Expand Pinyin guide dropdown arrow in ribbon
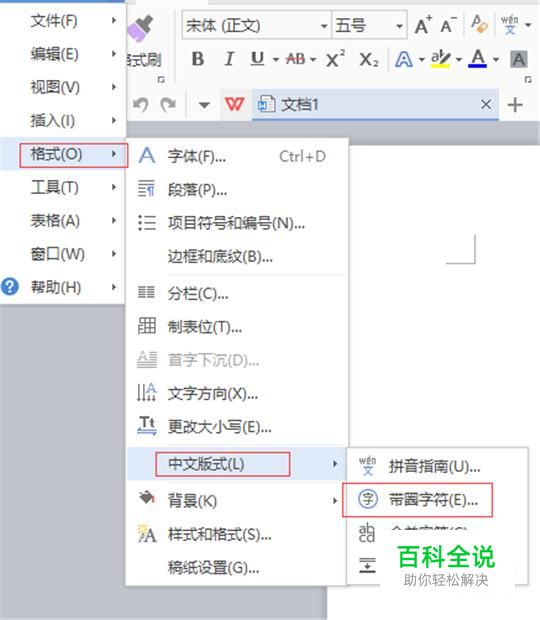Viewport: 540px width, 620px height. (528, 25)
